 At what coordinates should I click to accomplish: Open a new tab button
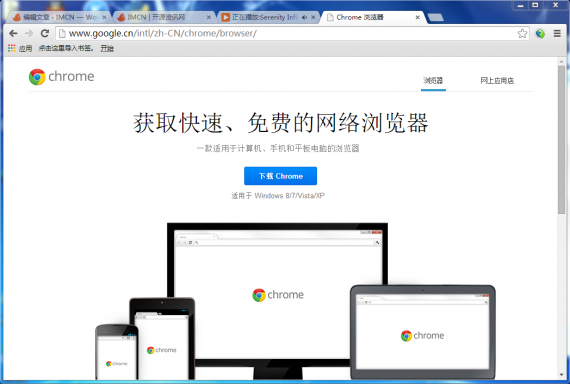click(x=435, y=17)
